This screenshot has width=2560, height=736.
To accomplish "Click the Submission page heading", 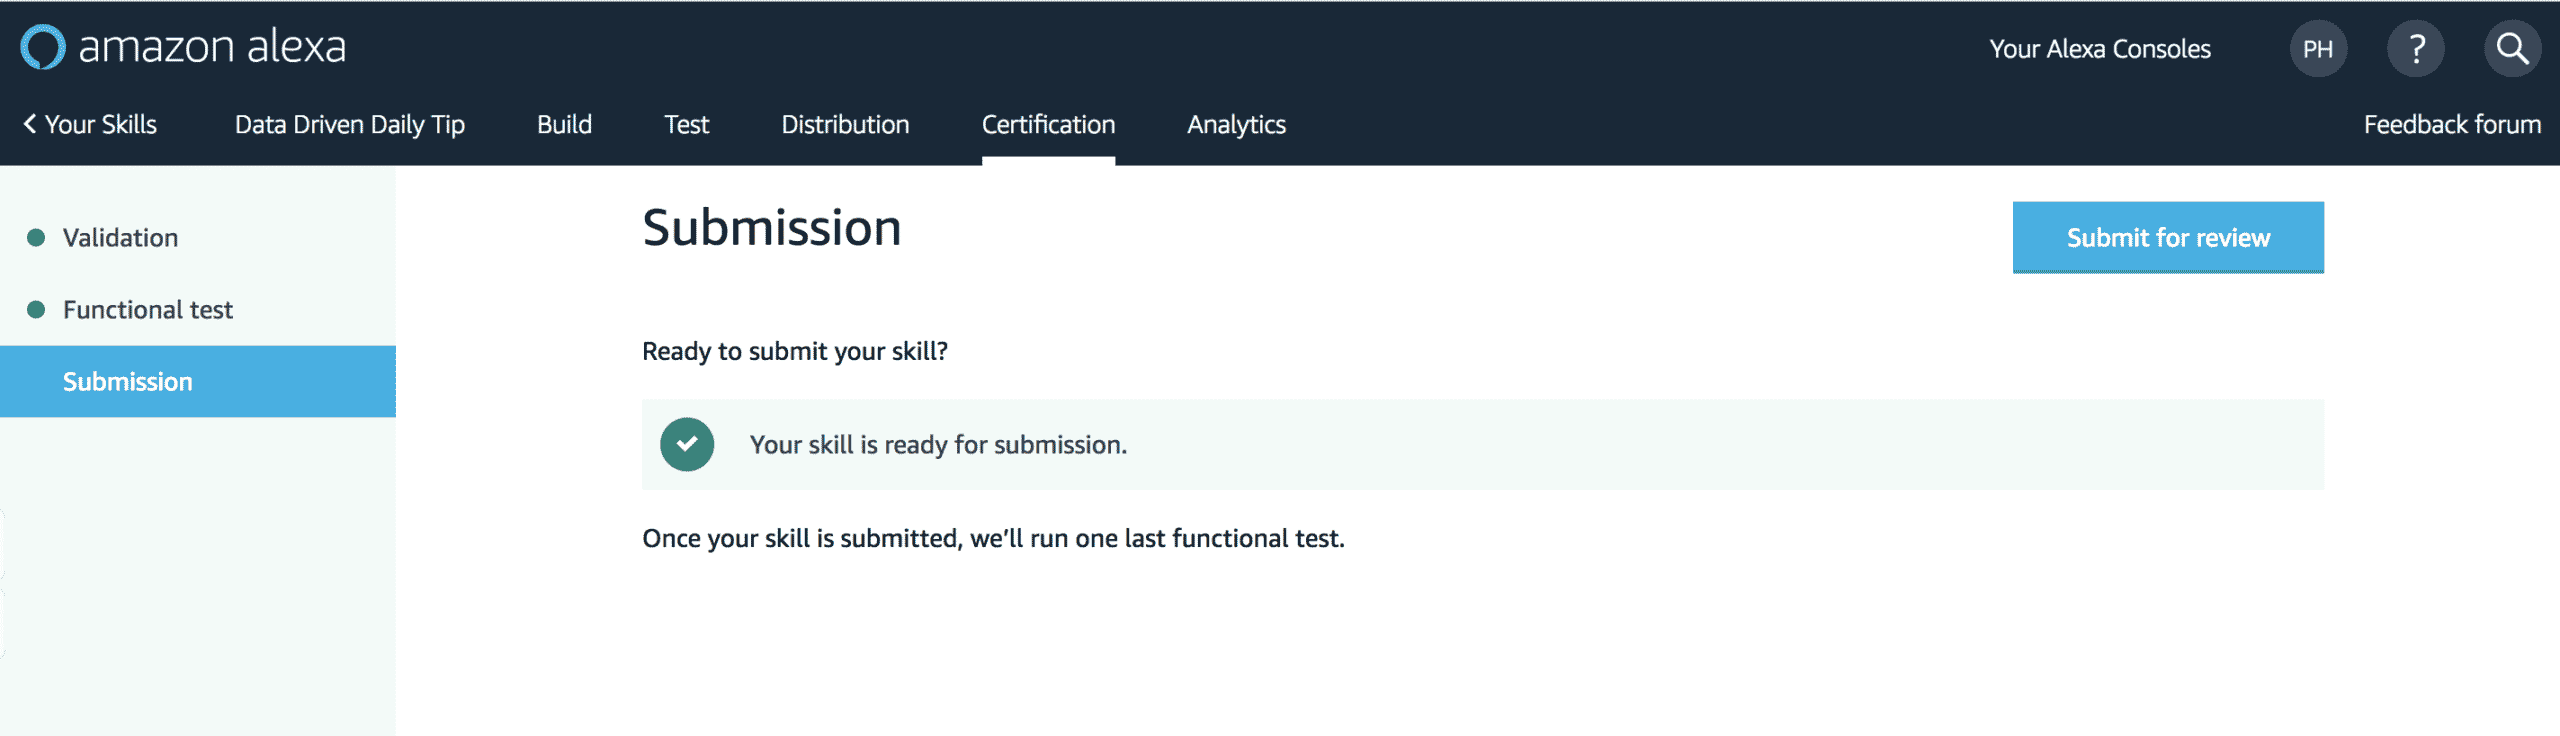I will tap(772, 228).
